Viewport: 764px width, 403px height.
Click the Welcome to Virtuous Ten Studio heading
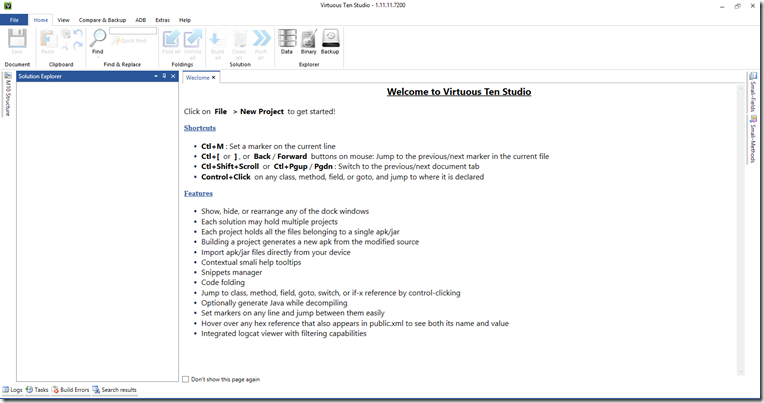coord(459,92)
